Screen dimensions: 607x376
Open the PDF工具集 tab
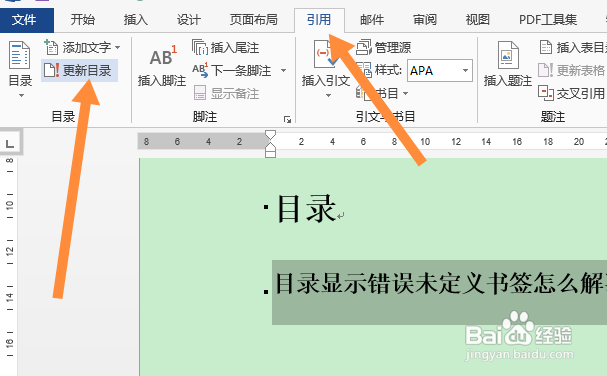[548, 20]
